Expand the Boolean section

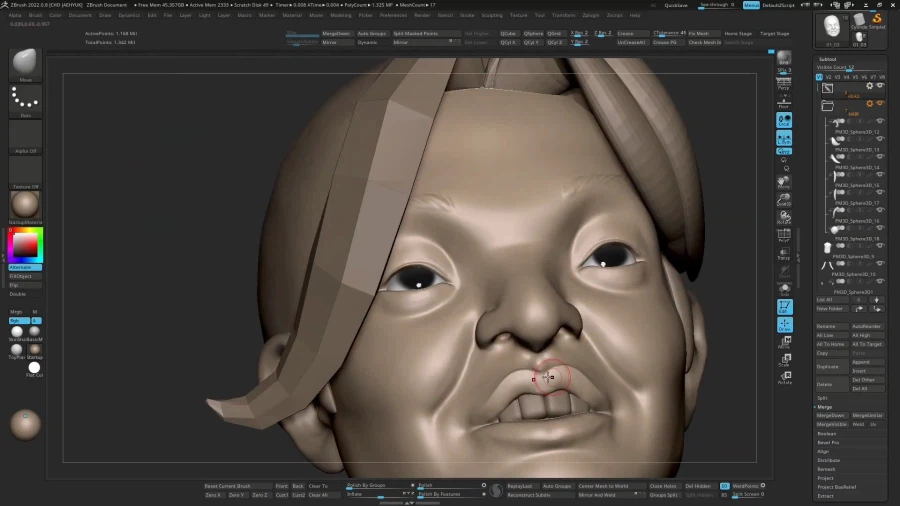(827, 433)
